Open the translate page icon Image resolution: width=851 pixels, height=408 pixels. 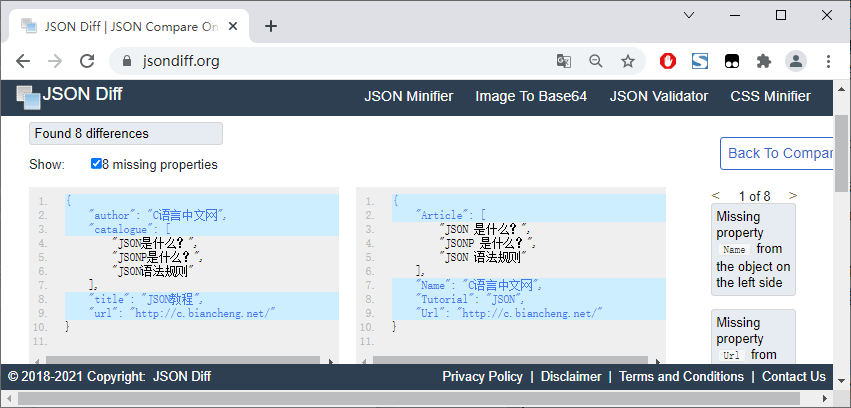[564, 61]
